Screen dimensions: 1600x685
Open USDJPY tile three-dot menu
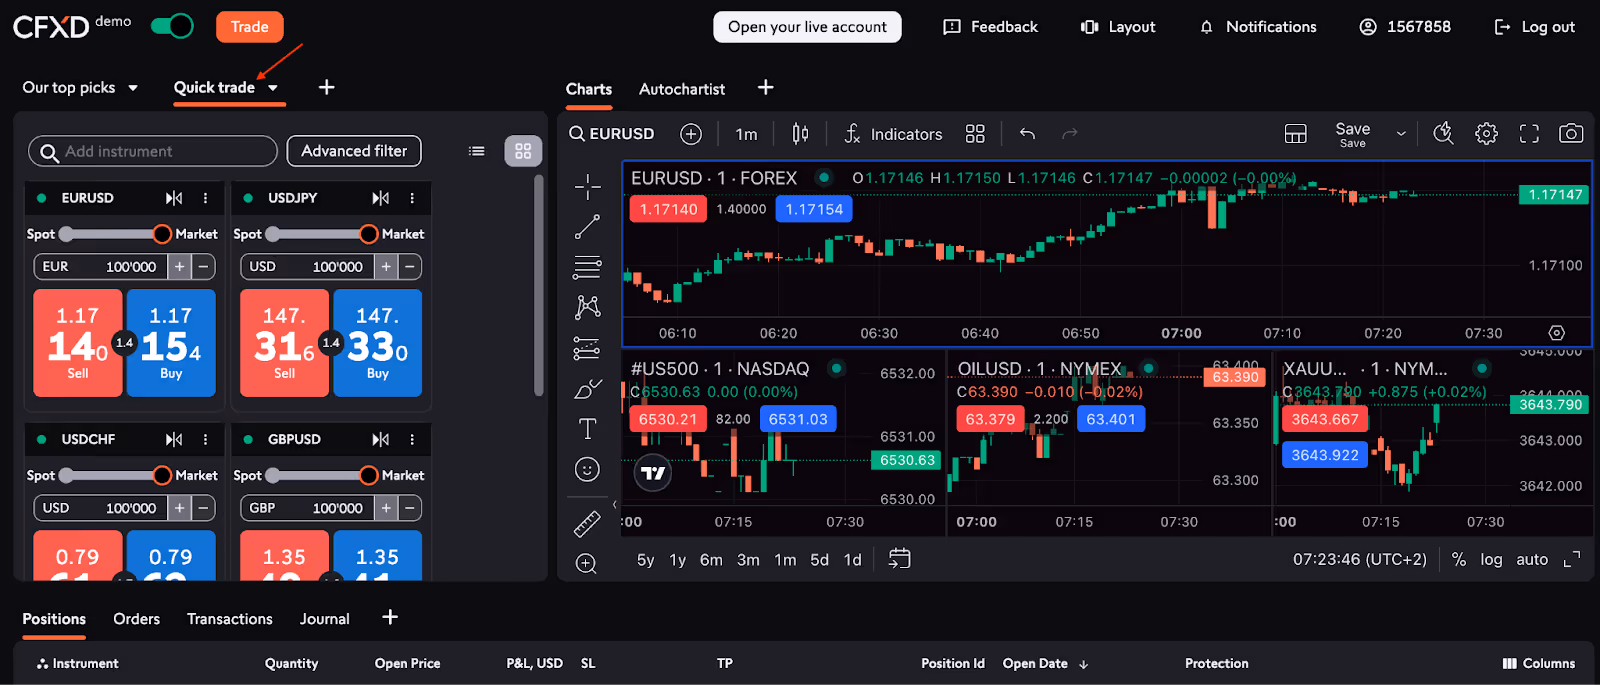(412, 198)
